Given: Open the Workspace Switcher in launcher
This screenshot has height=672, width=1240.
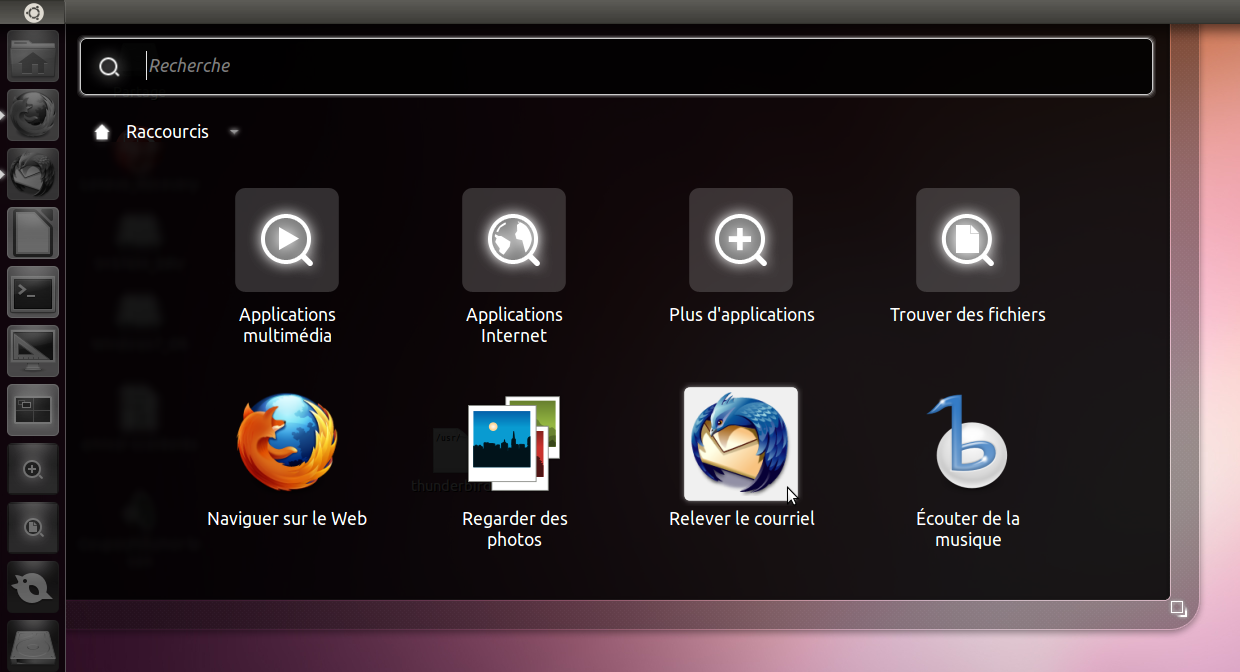Looking at the screenshot, I should click(x=33, y=410).
